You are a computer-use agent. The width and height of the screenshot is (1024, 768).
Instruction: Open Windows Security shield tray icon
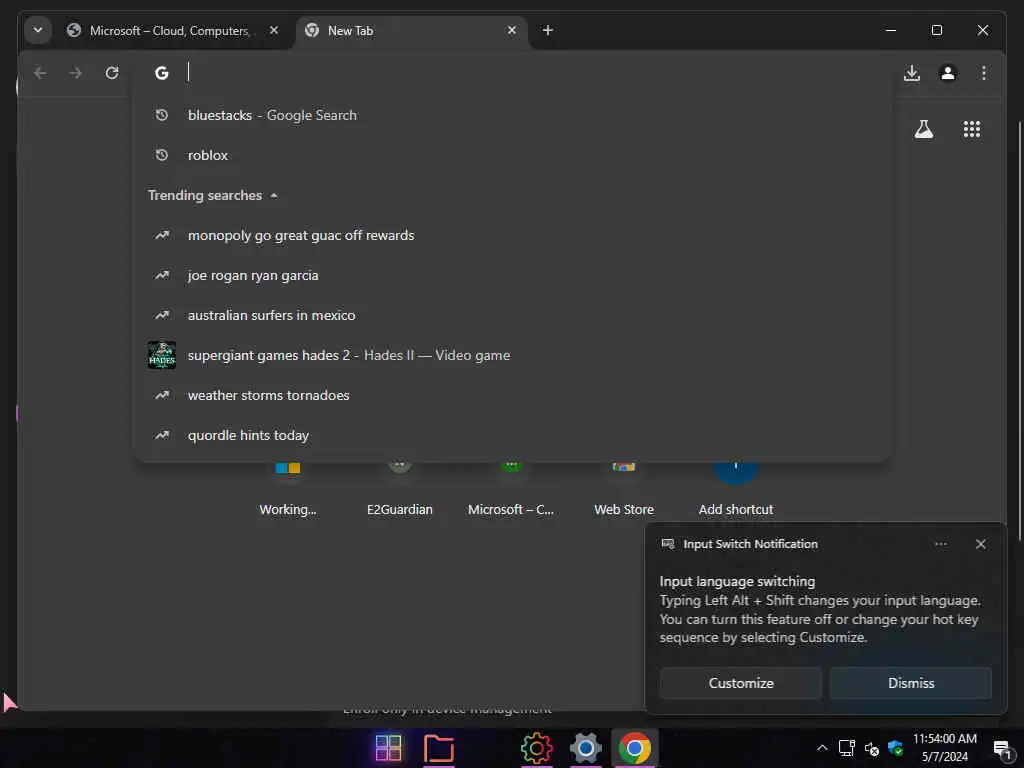(895, 748)
